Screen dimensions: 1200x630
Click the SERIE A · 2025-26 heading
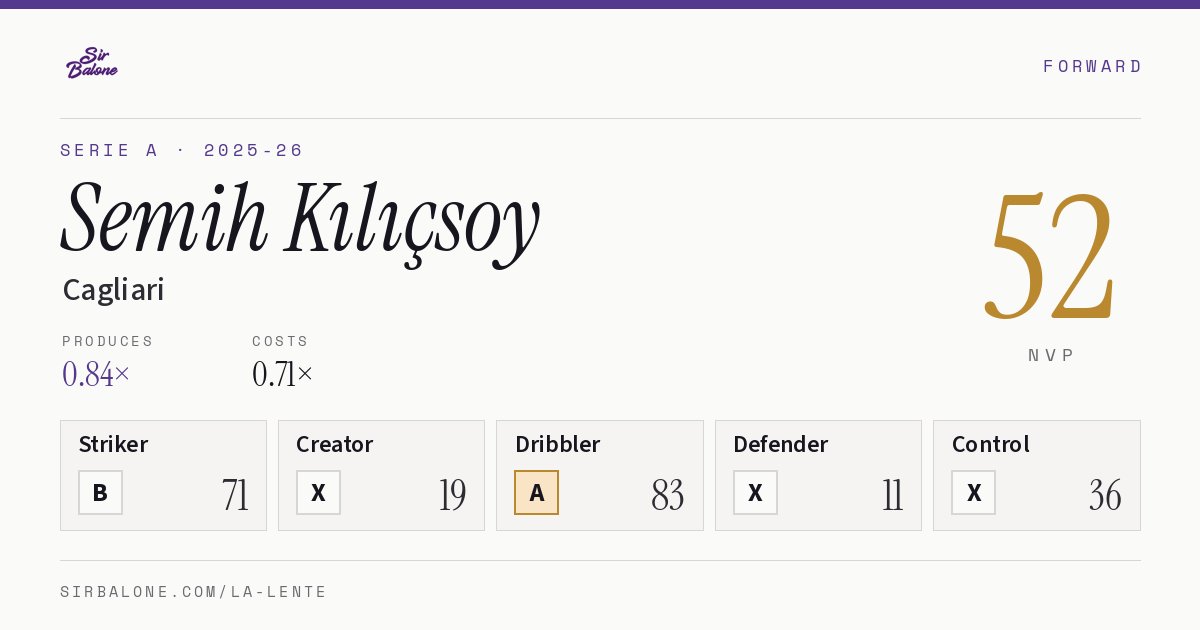(x=182, y=150)
